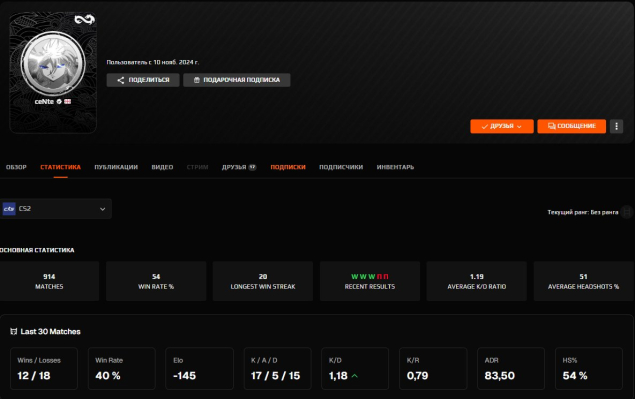Click the Wins / Losses 12 / 18 card
Viewport: 635px width, 399px height.
coord(44,369)
